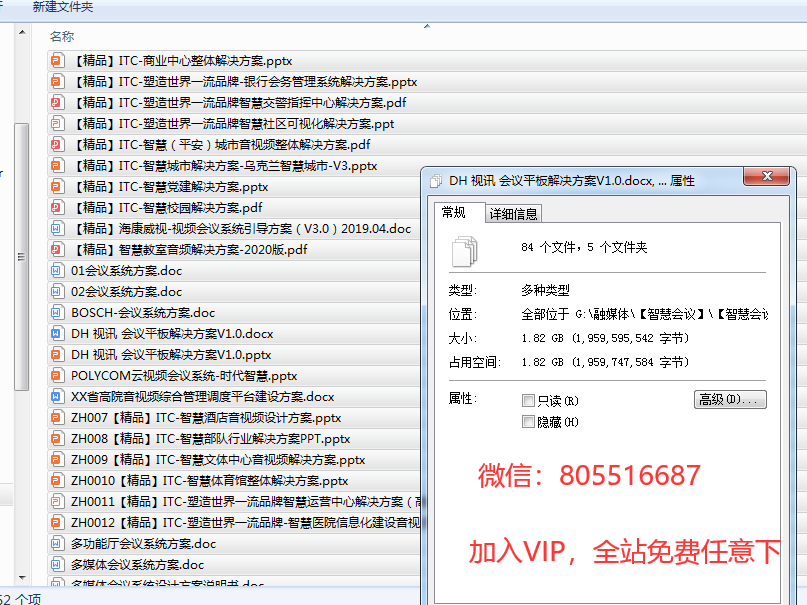
Task: Click icon of ZH009 智慧文体中心音视频解决方案.pptx
Action: (x=57, y=460)
